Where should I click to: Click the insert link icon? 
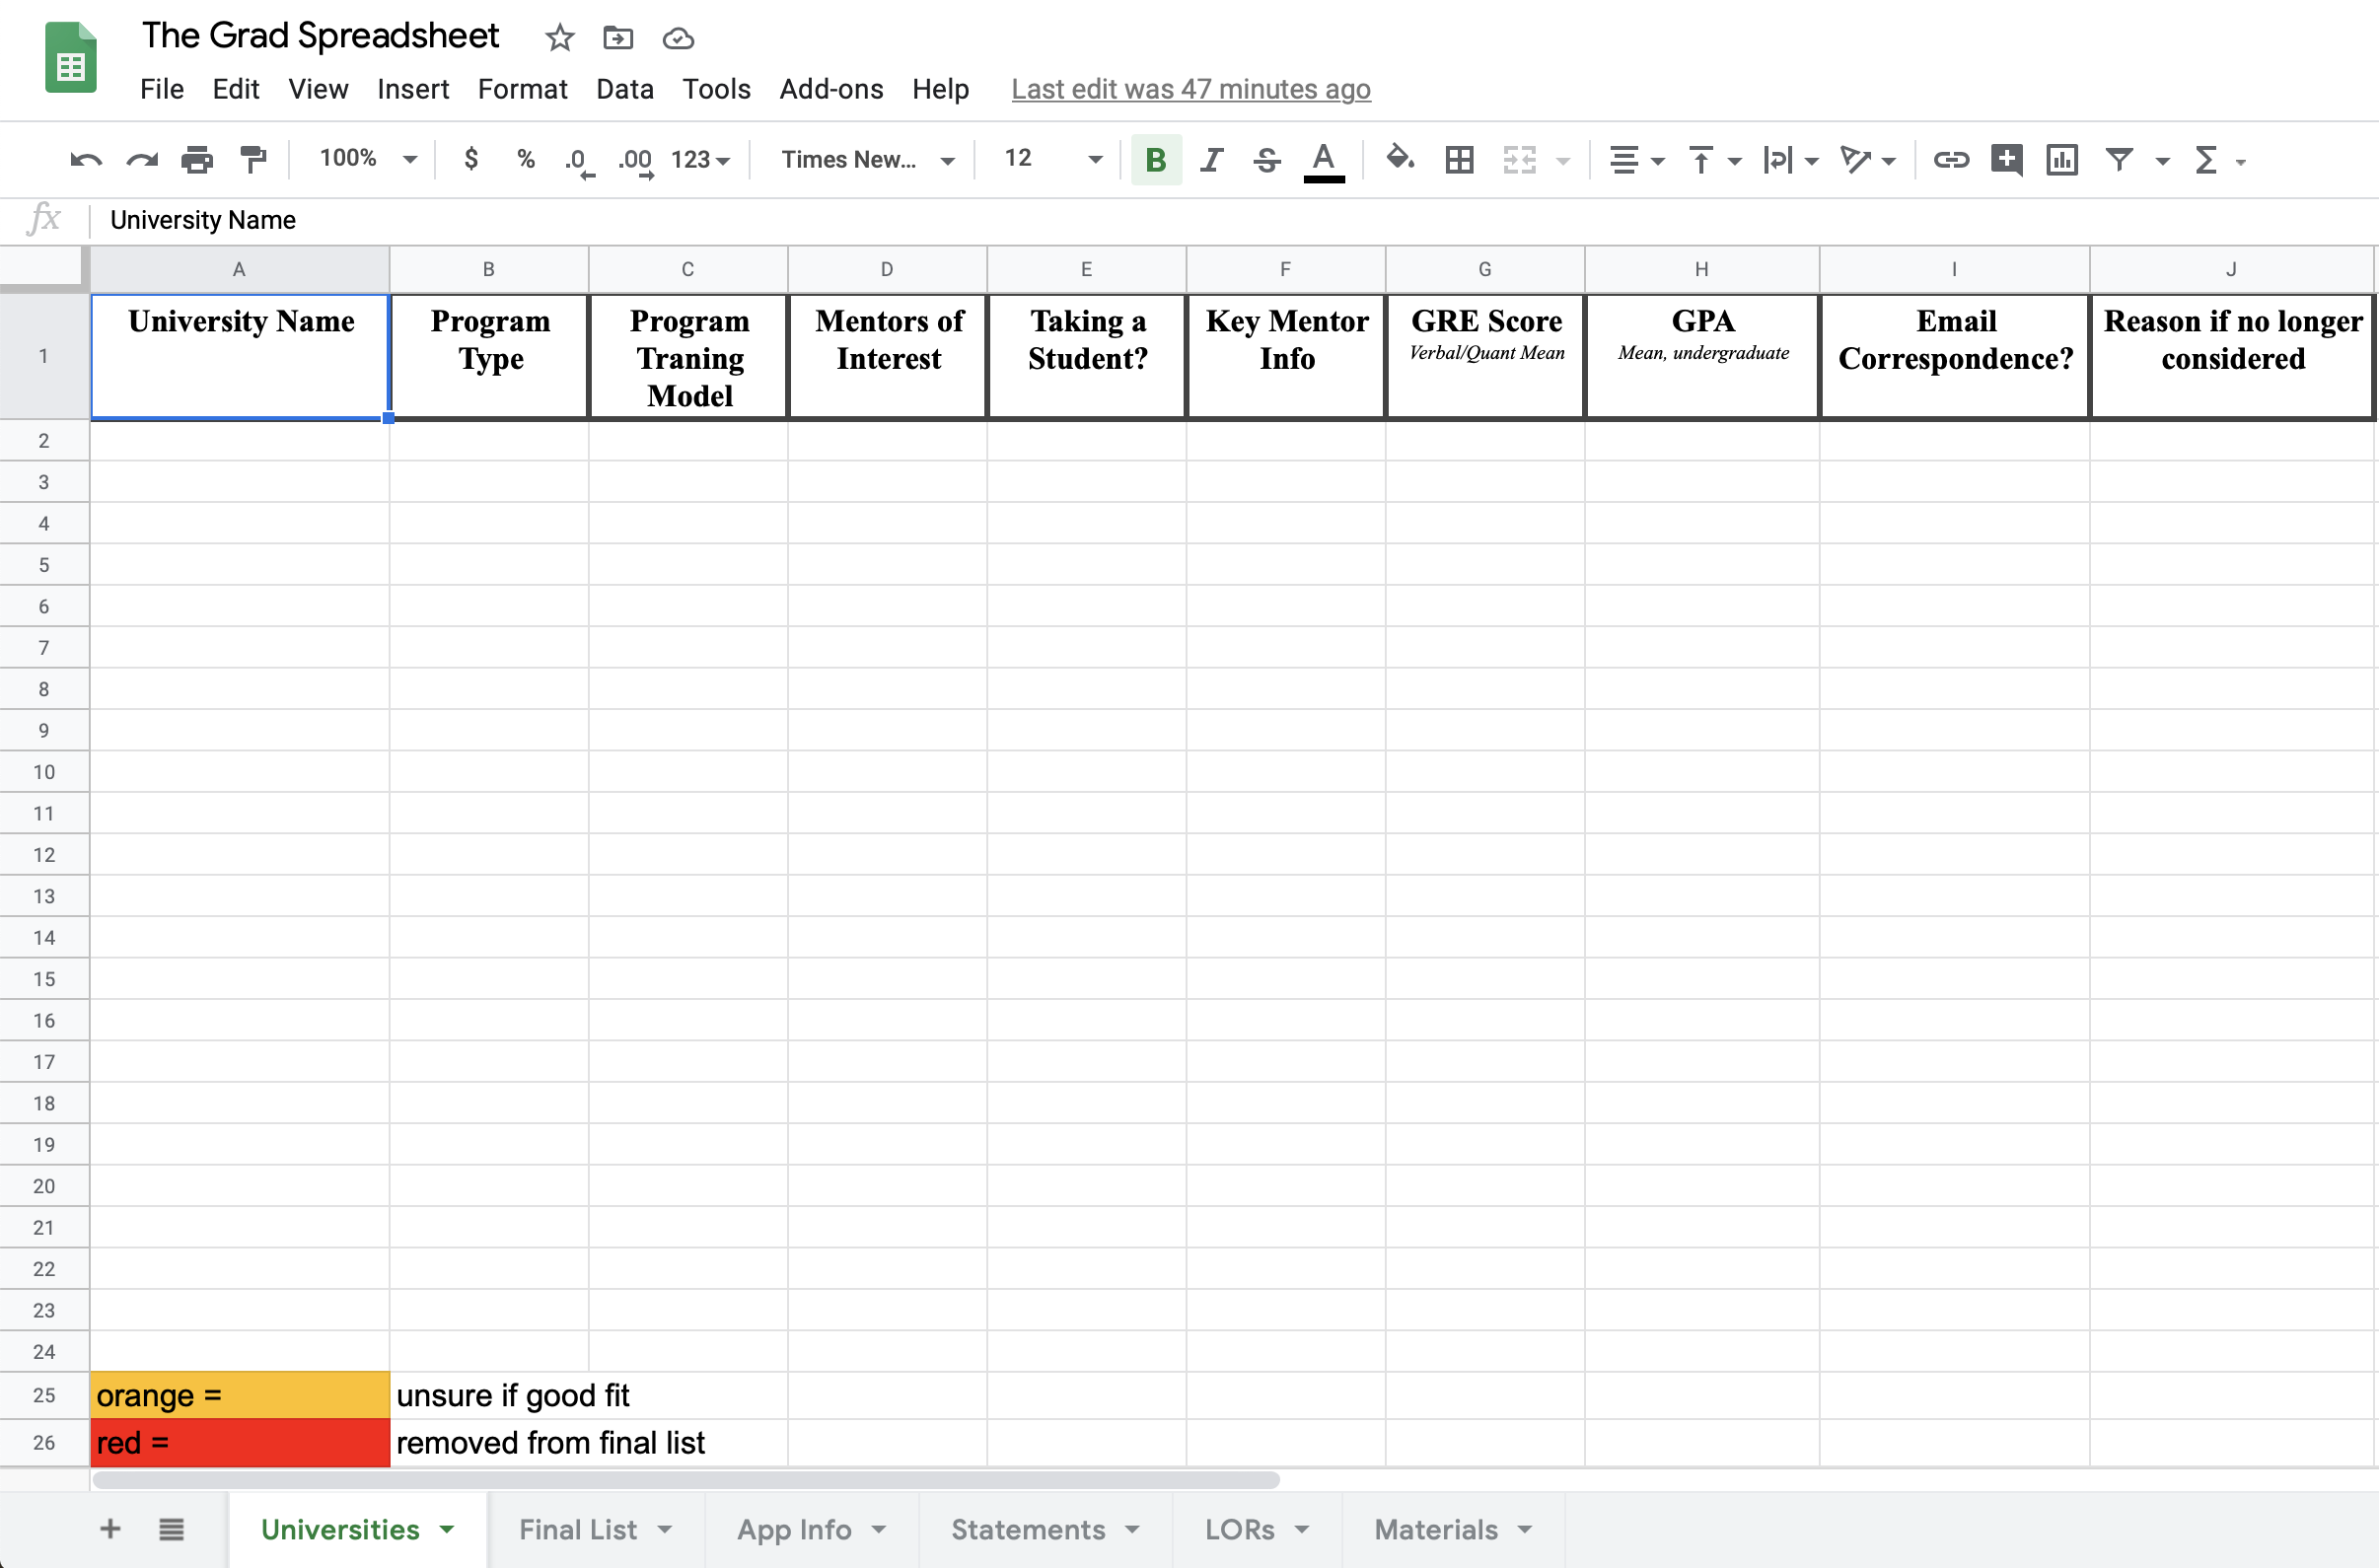point(1950,160)
